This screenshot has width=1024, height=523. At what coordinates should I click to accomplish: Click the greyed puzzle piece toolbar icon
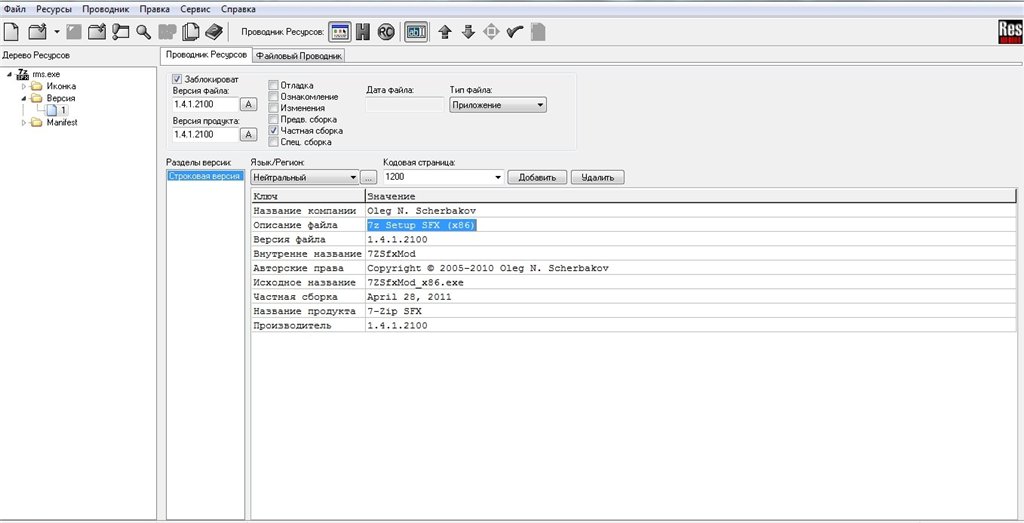pyautogui.click(x=167, y=31)
